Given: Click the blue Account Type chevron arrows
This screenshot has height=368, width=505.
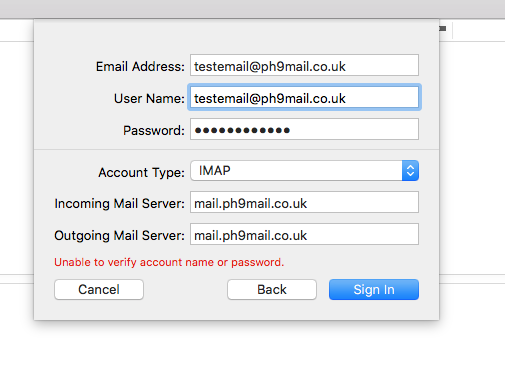Looking at the screenshot, I should point(410,171).
